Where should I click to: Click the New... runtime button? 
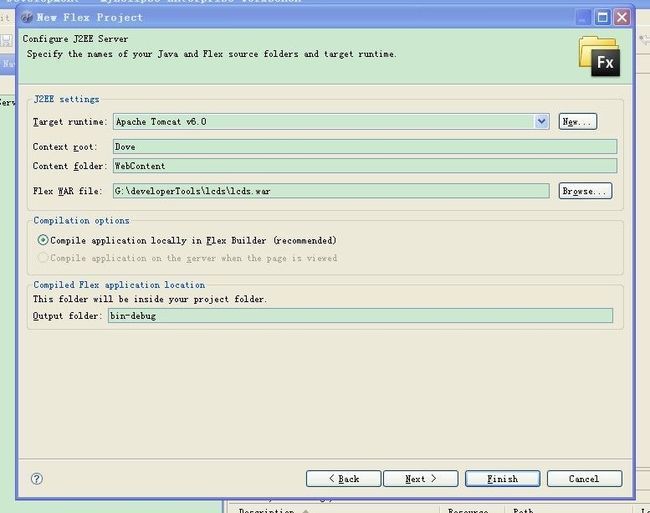pos(577,121)
